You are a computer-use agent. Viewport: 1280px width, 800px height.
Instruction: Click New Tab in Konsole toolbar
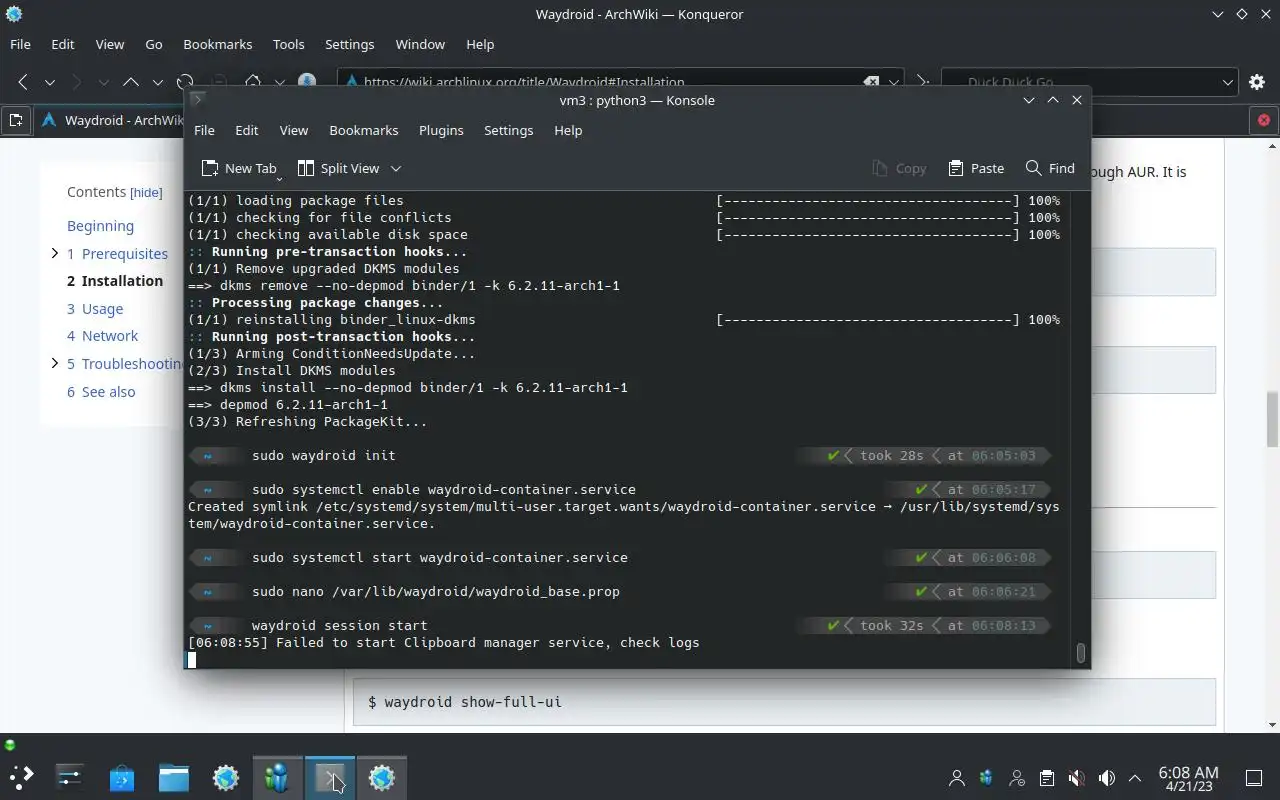[x=239, y=168]
